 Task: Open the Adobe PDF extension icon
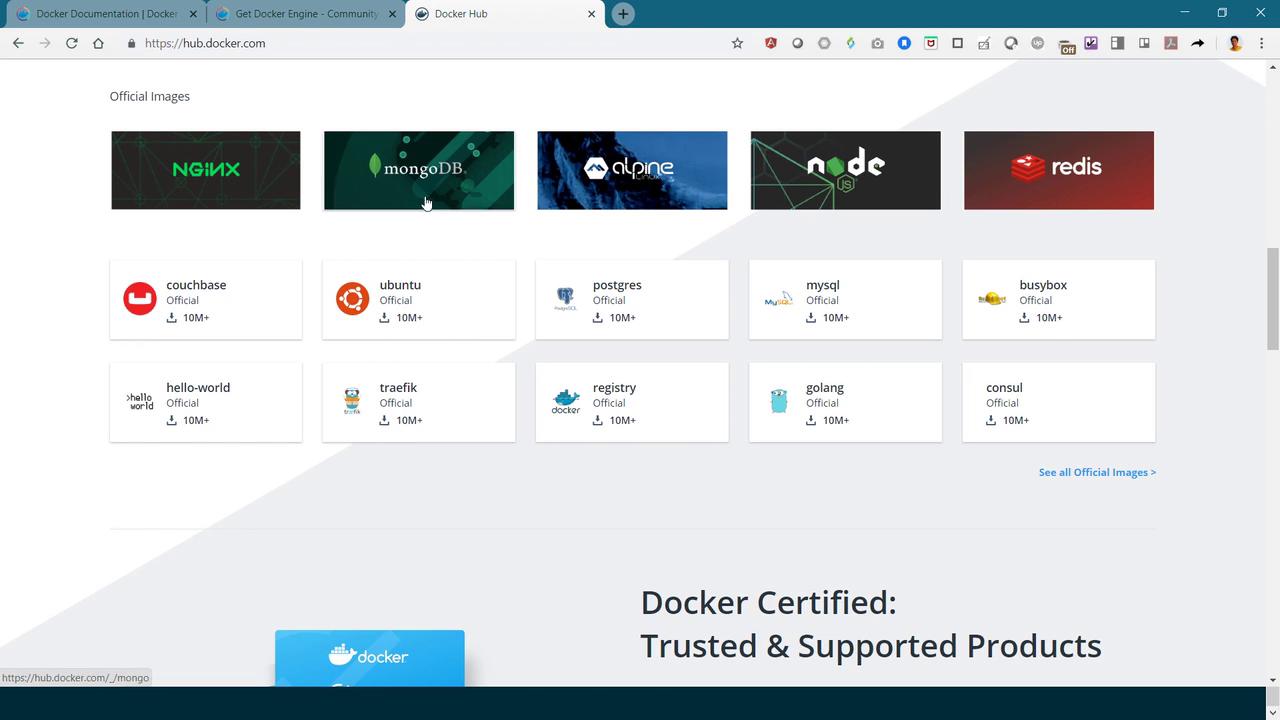tap(1171, 43)
